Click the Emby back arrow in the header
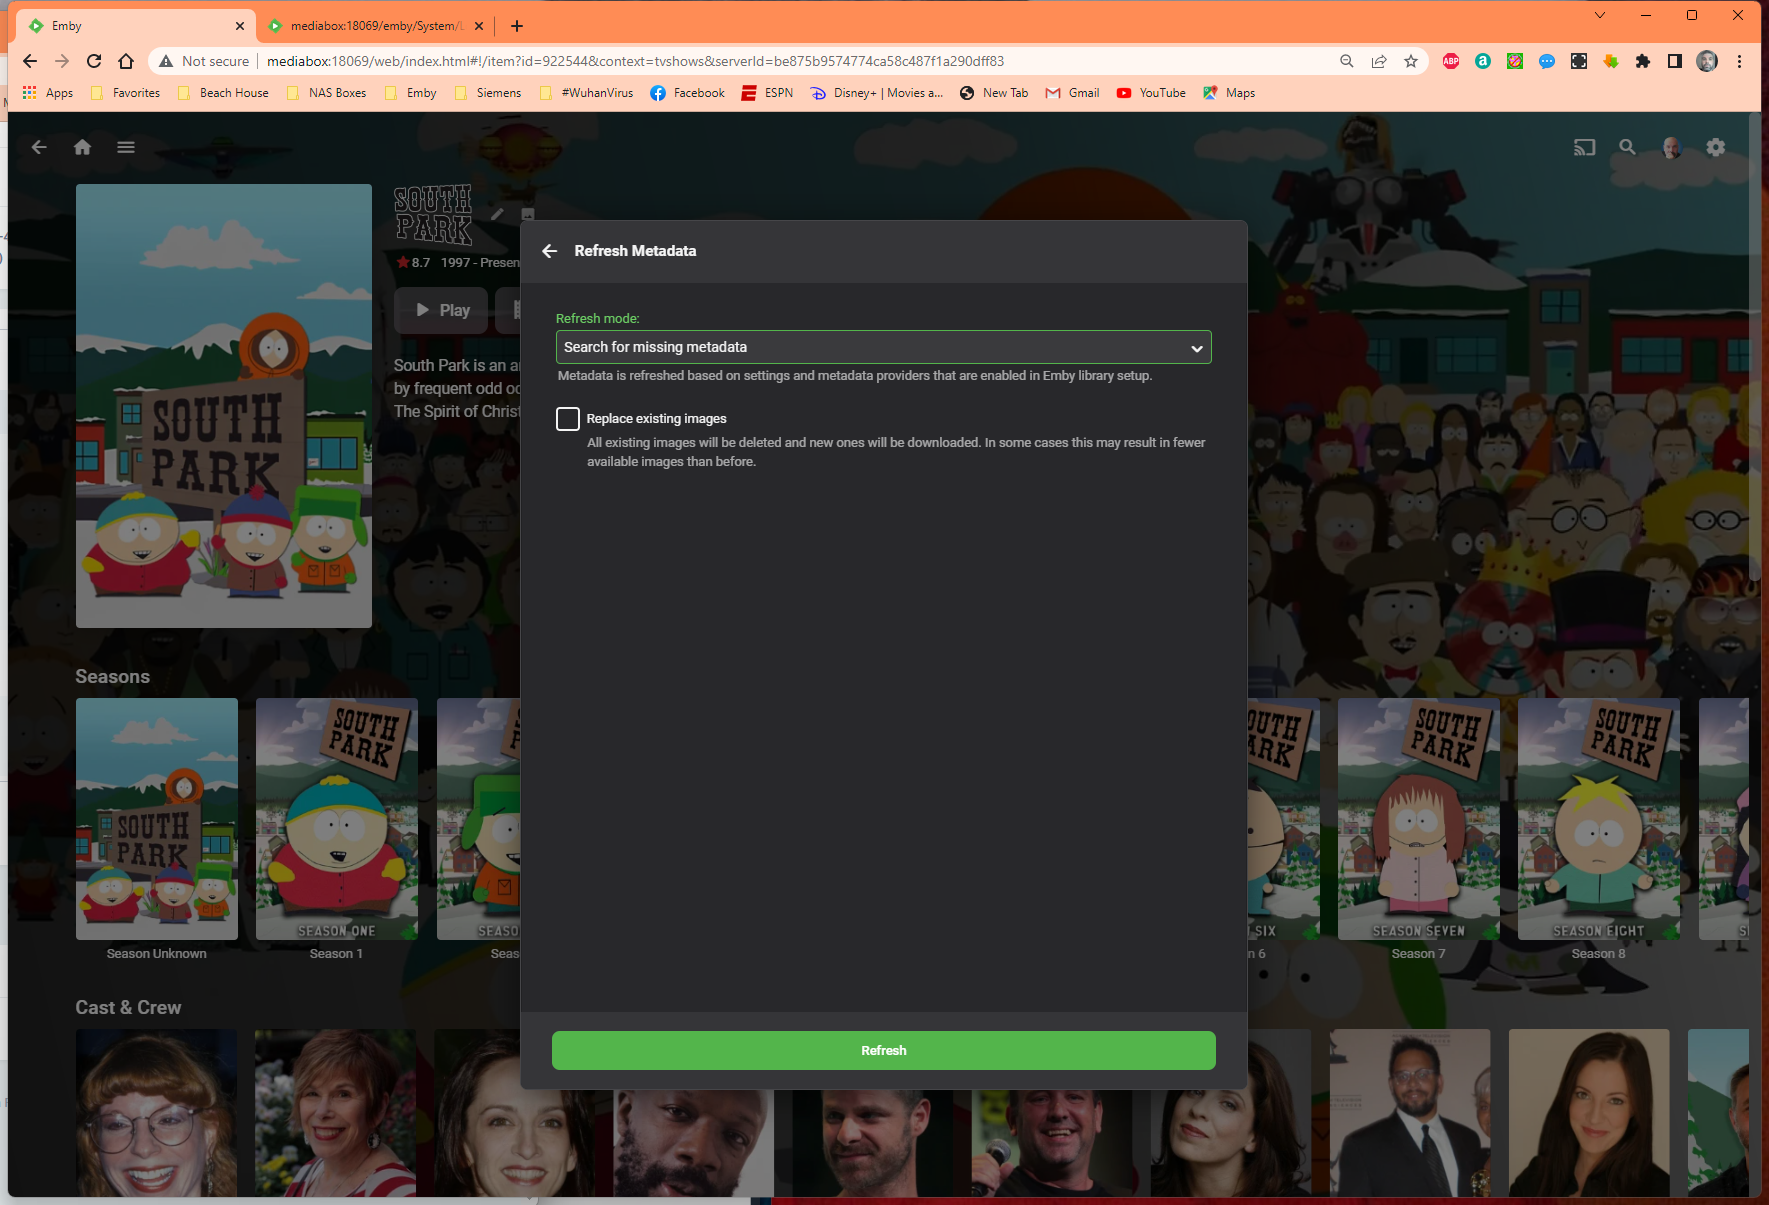Screen dimensions: 1769x1205 39,147
